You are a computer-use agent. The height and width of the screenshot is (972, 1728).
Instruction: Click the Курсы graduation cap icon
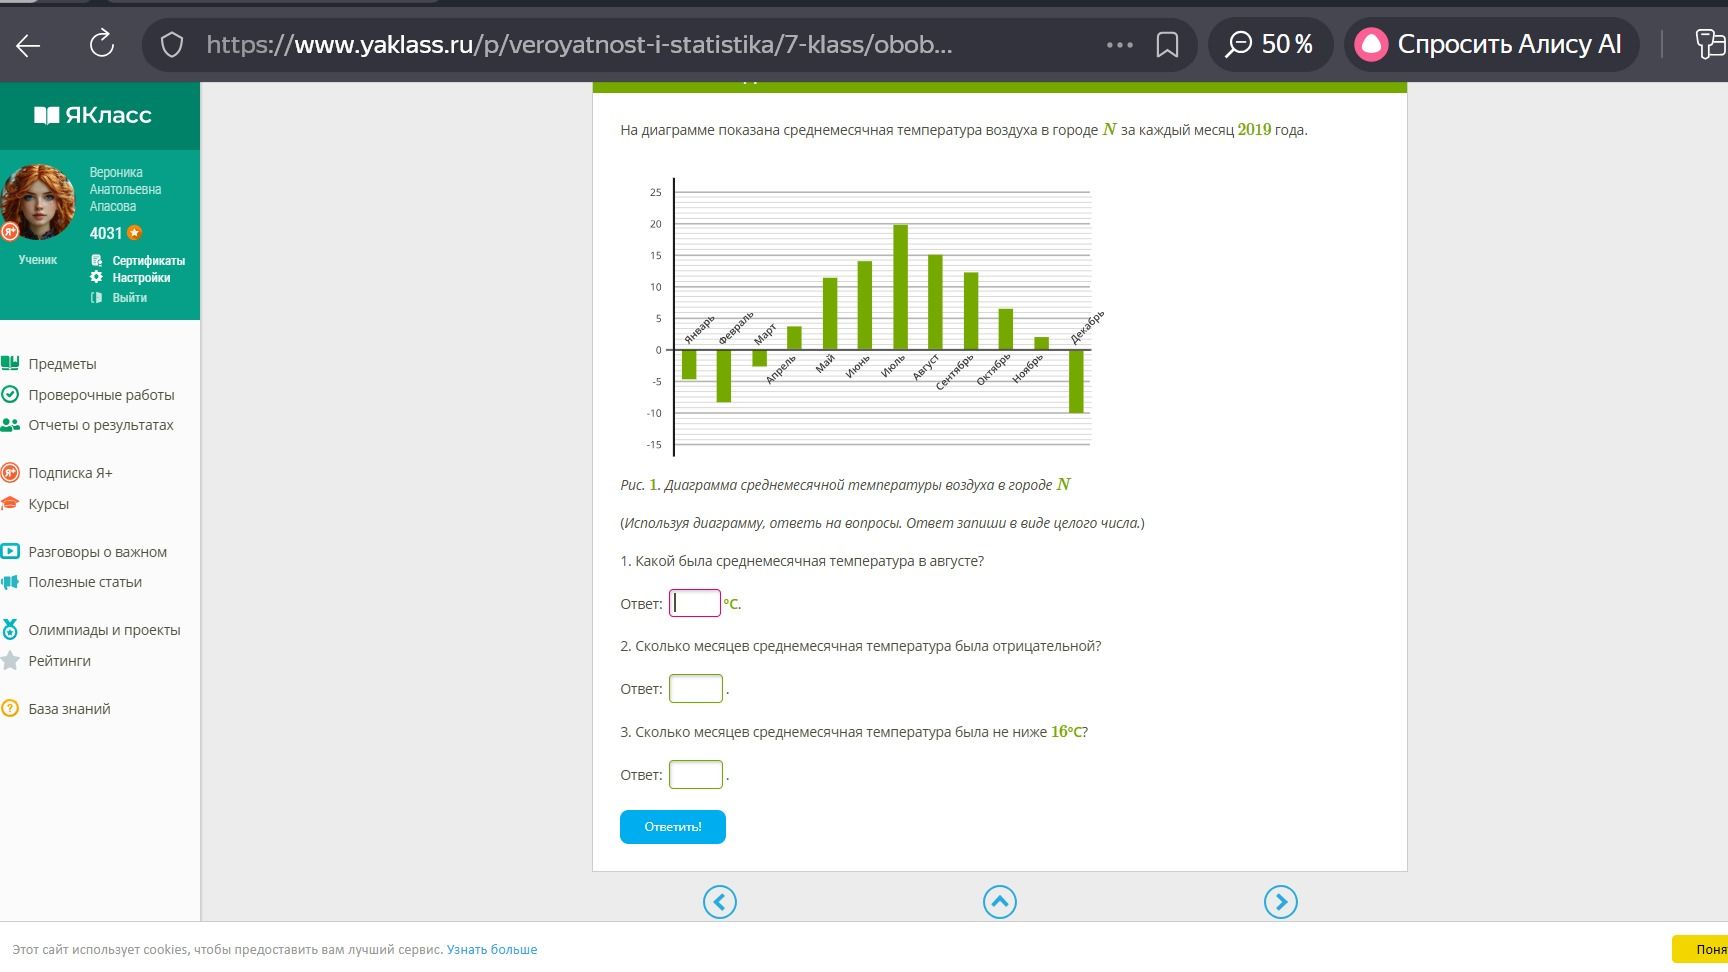[10, 503]
